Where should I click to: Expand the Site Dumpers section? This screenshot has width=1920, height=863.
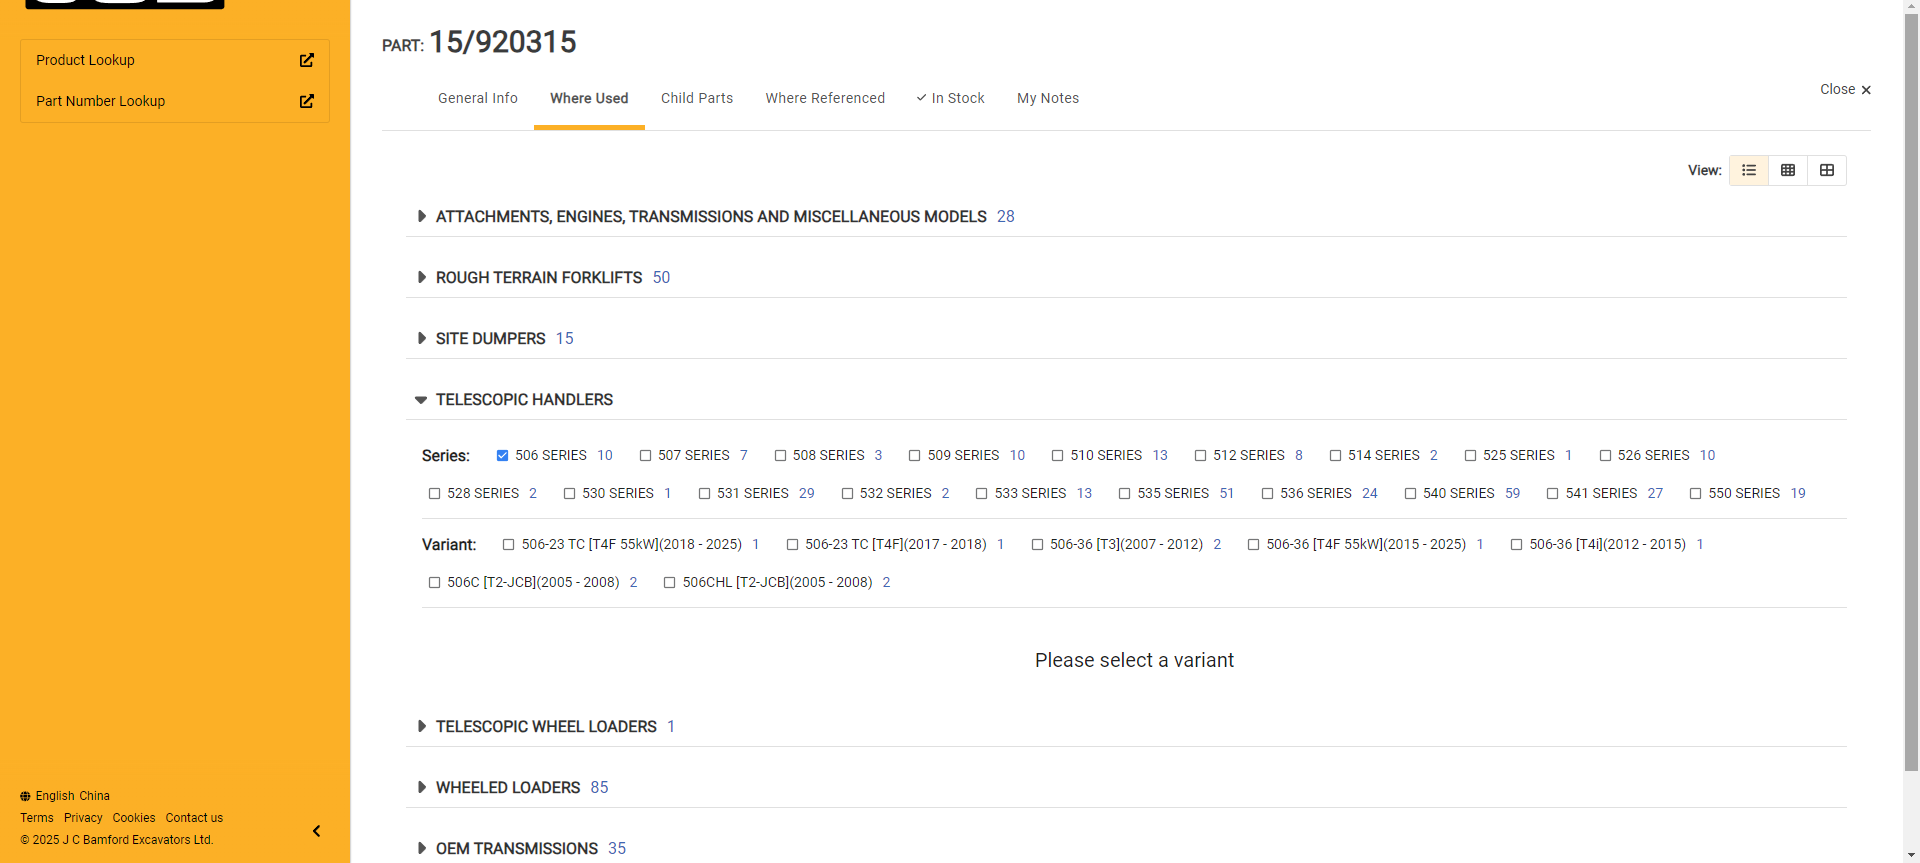click(x=421, y=338)
